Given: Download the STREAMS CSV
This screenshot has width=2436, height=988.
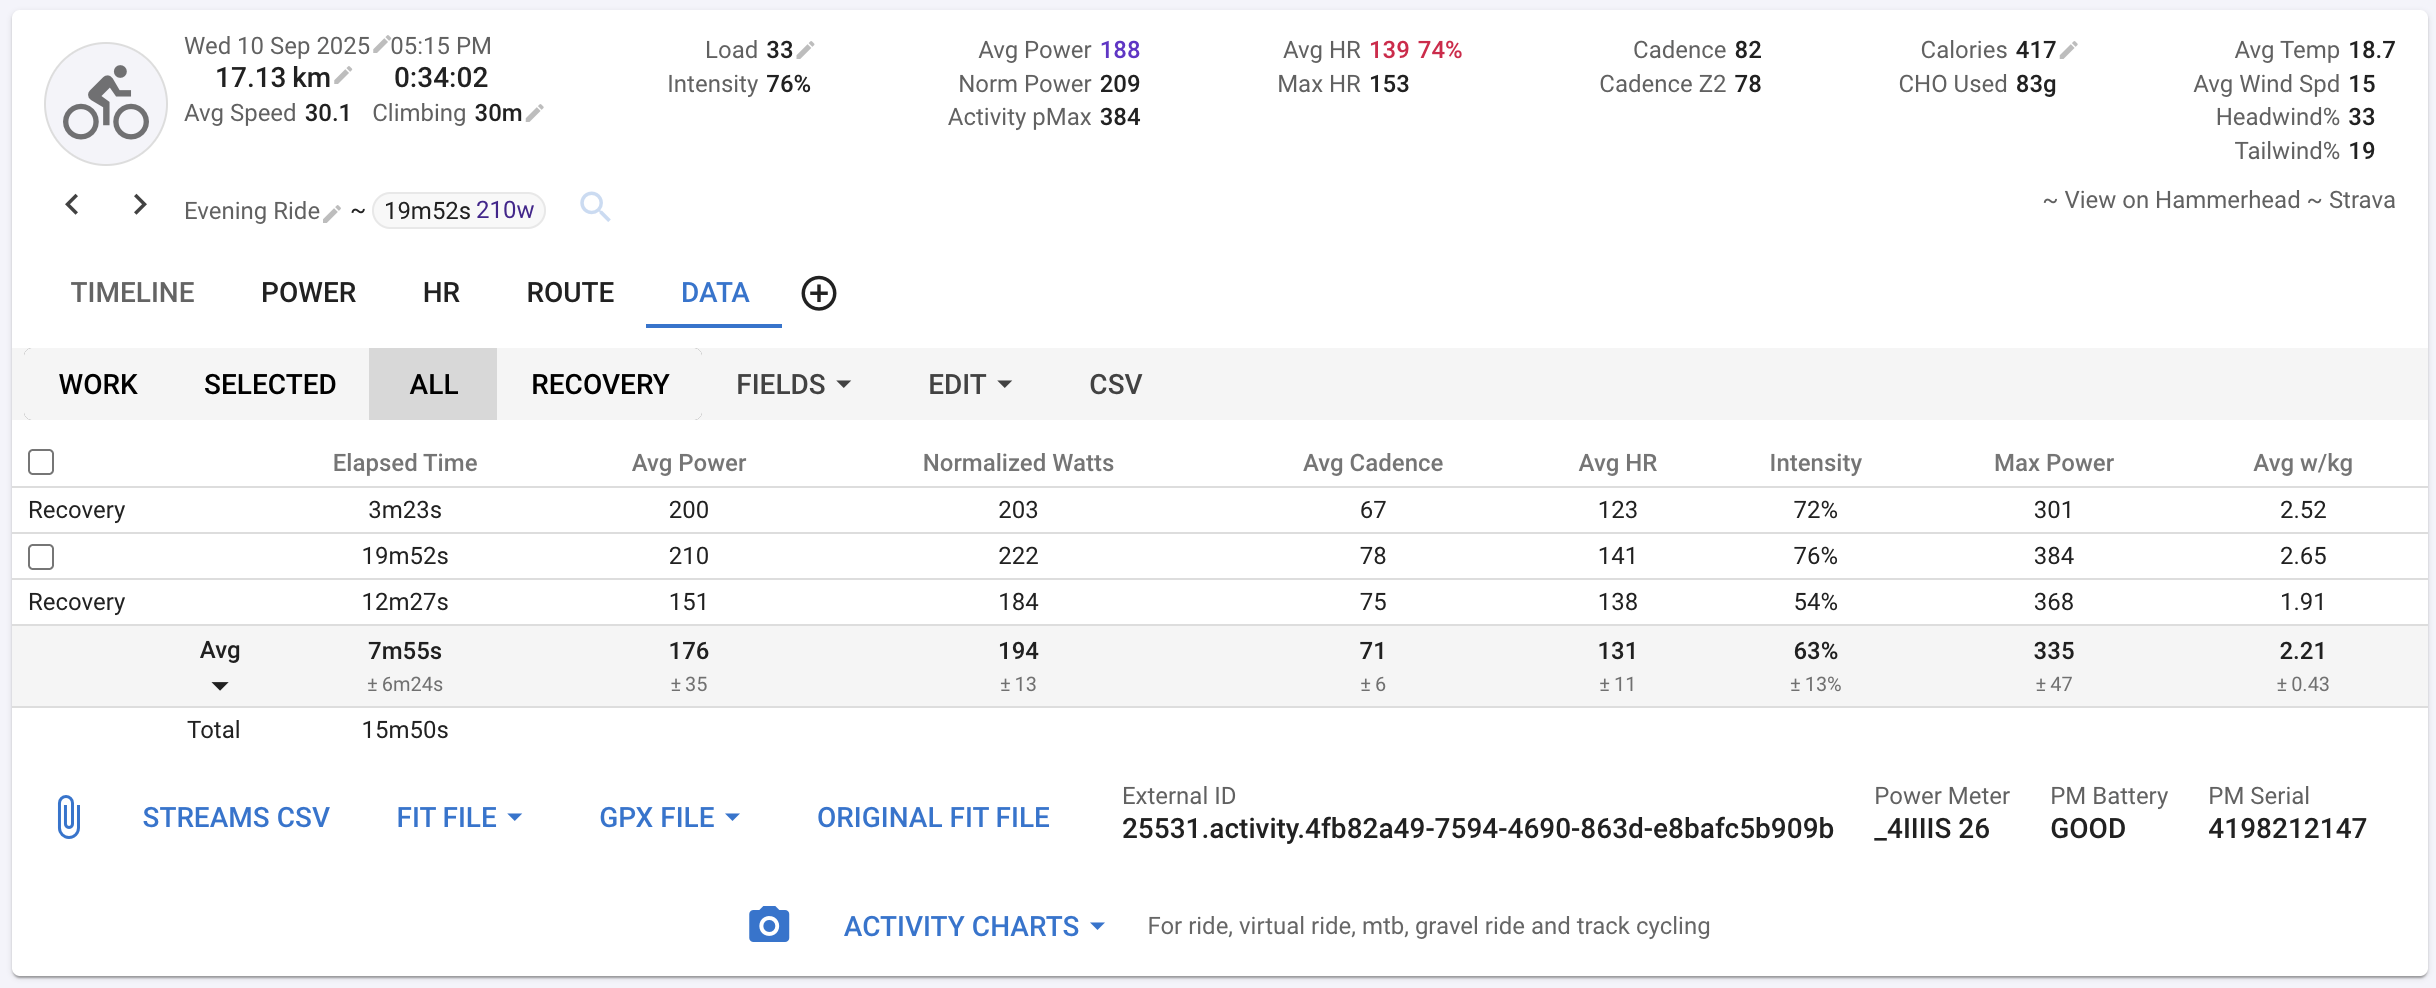Looking at the screenshot, I should (236, 817).
